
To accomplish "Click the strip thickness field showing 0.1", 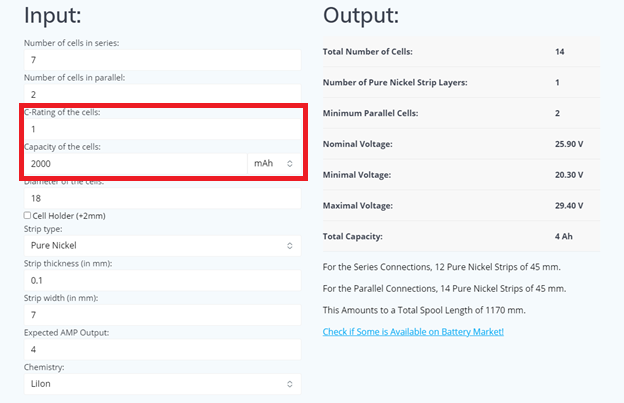I will click(x=161, y=280).
